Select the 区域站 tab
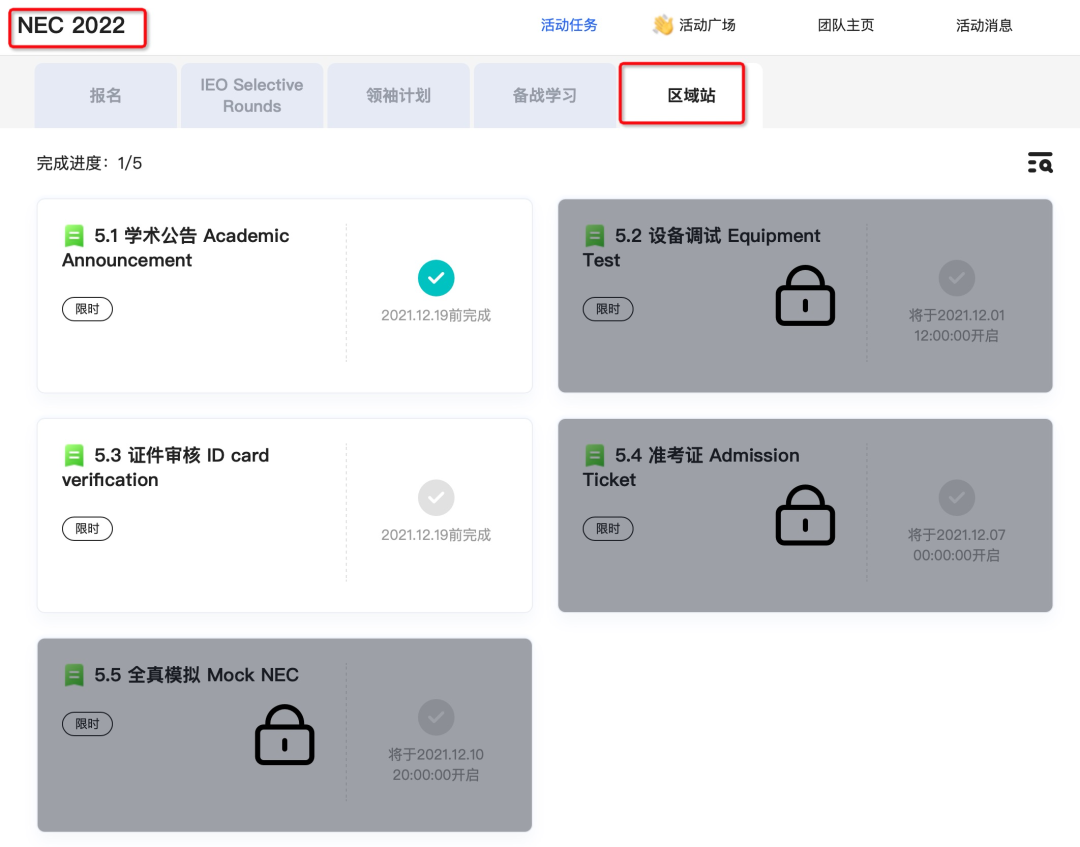 [692, 96]
